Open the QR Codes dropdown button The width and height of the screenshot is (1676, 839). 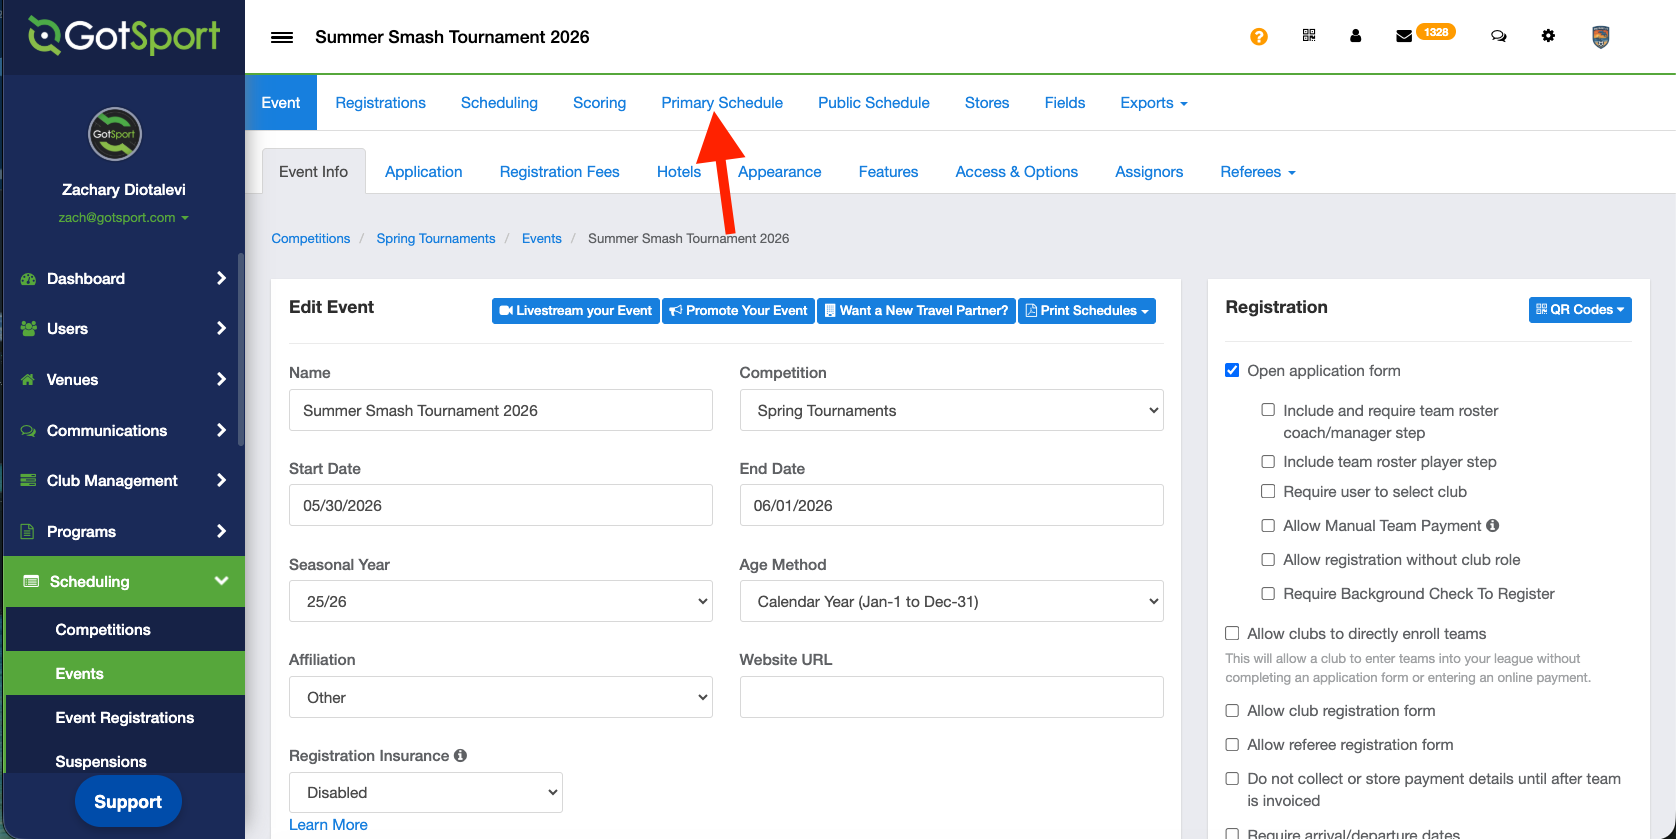(1579, 310)
